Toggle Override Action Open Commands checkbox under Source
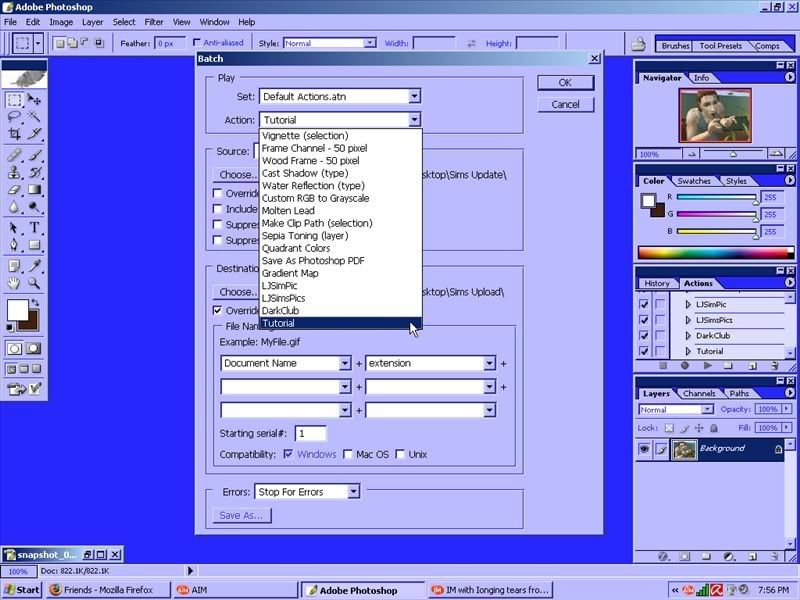800x600 pixels. click(218, 193)
